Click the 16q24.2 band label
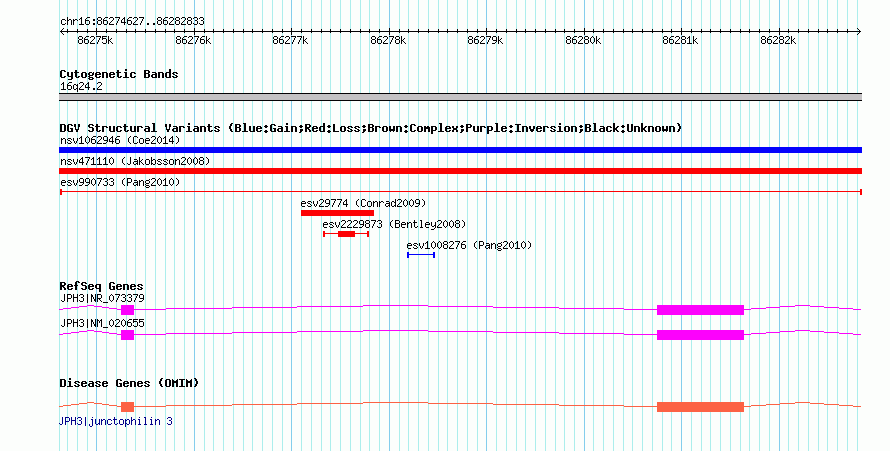The width and height of the screenshot is (890, 451). point(81,87)
